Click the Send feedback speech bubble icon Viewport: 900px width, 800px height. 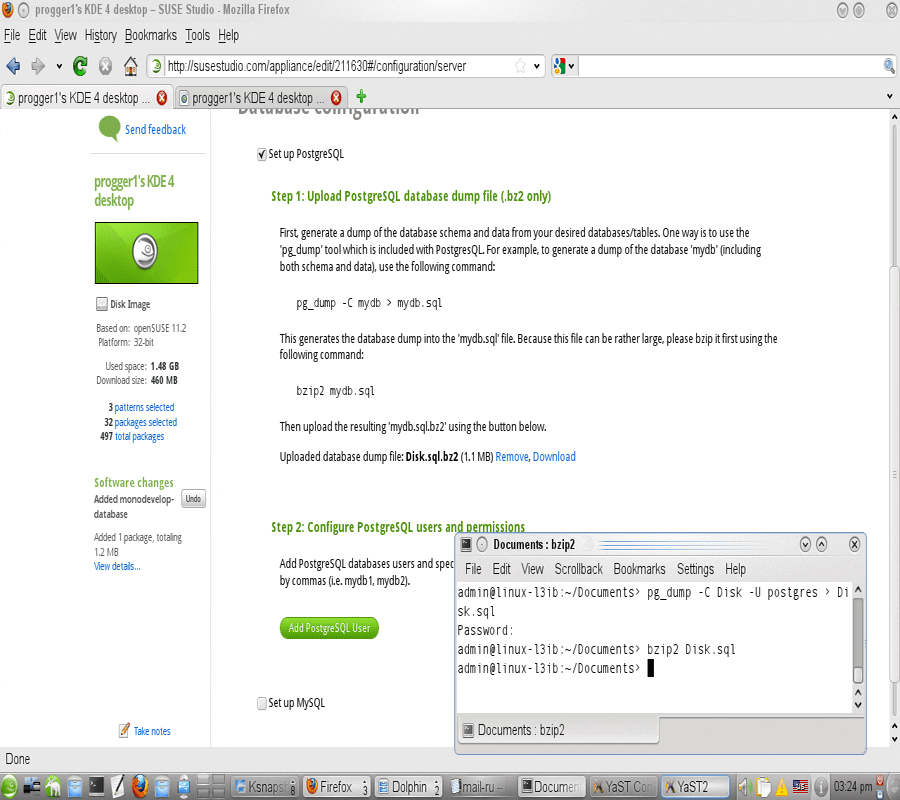(109, 128)
